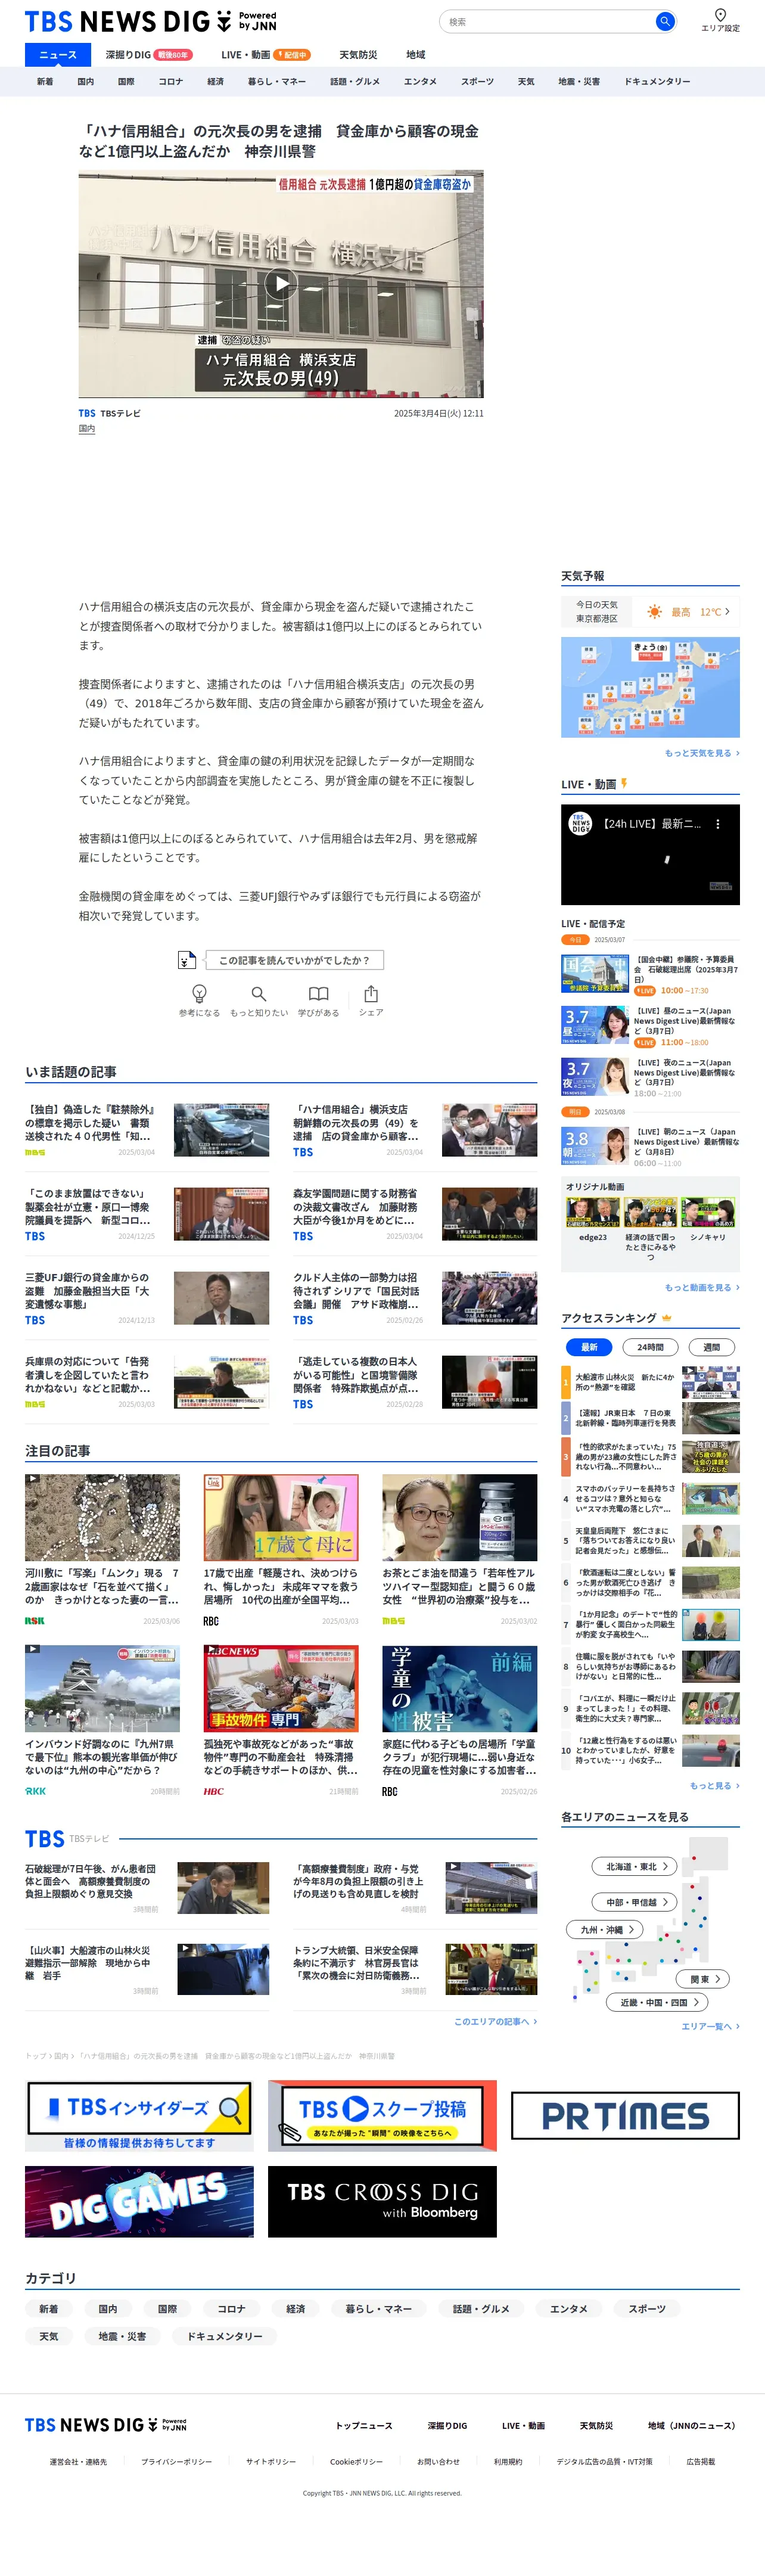Click このエリアの記事へ link
Viewport: 765px width, 2576px height.
coord(495,2021)
